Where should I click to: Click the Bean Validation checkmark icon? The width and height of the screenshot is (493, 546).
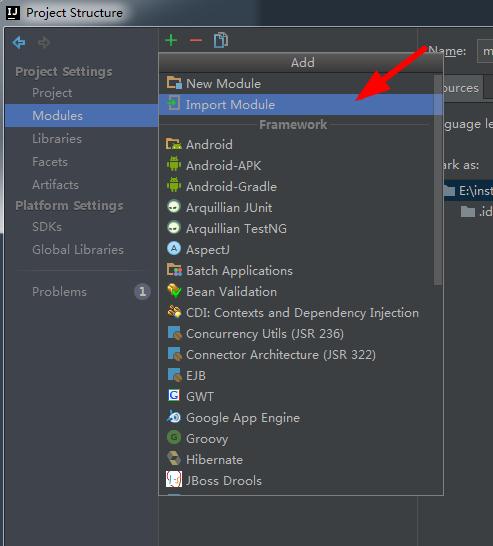174,291
